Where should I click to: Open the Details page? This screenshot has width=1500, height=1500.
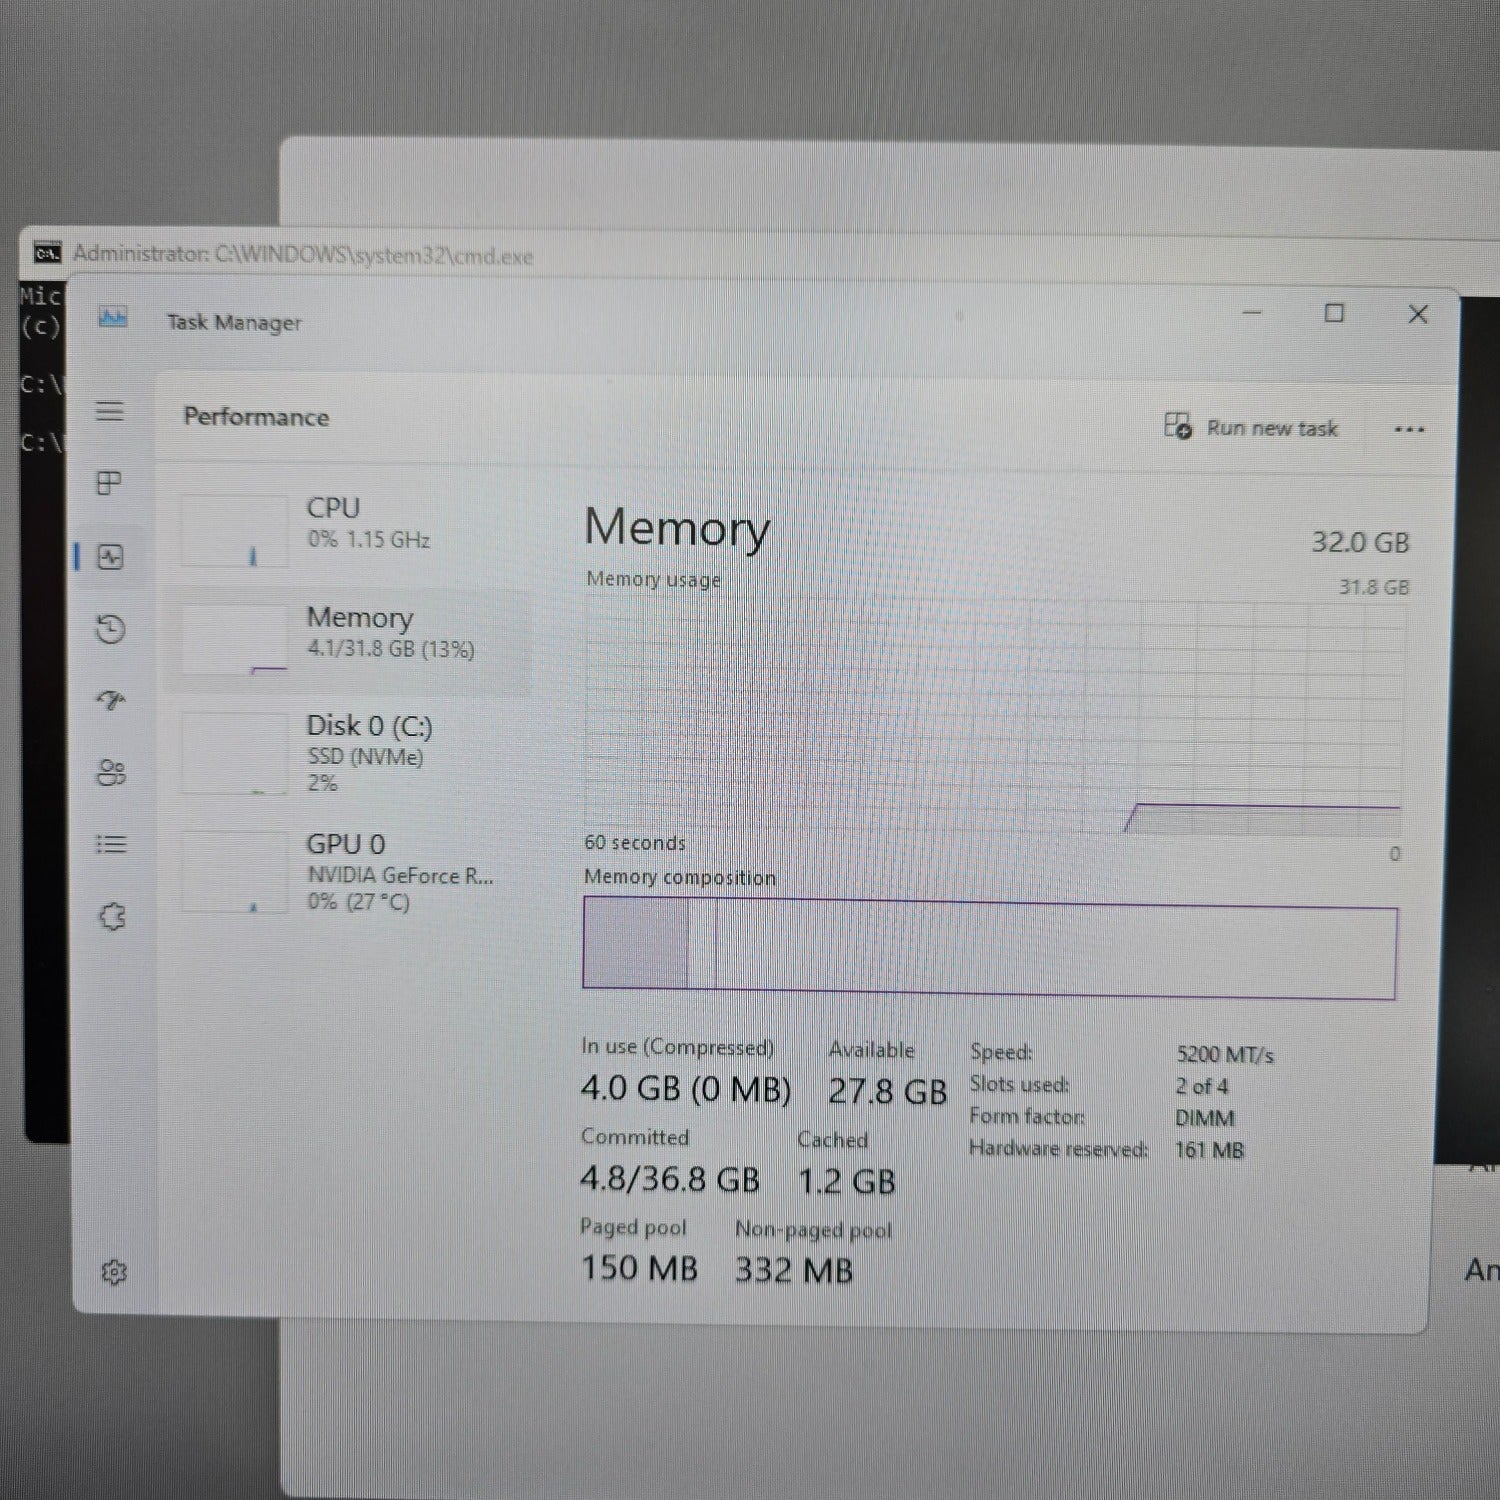pyautogui.click(x=110, y=845)
